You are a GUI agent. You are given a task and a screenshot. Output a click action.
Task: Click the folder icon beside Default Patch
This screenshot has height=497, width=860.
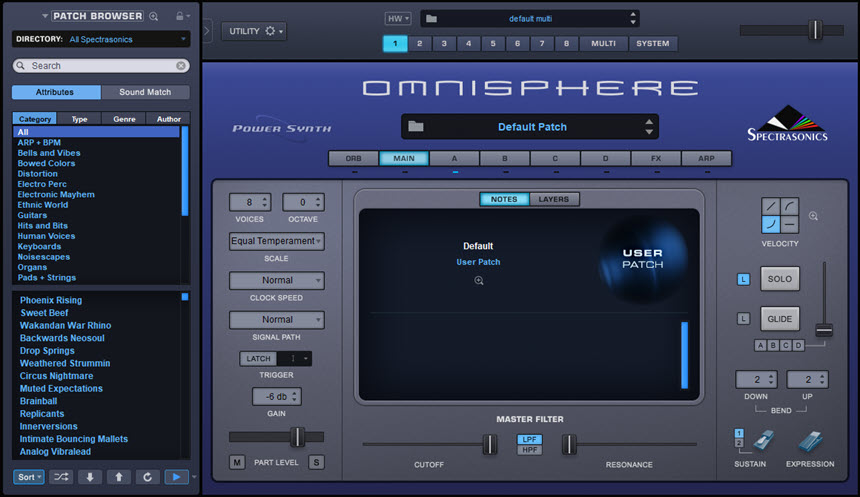tap(416, 127)
